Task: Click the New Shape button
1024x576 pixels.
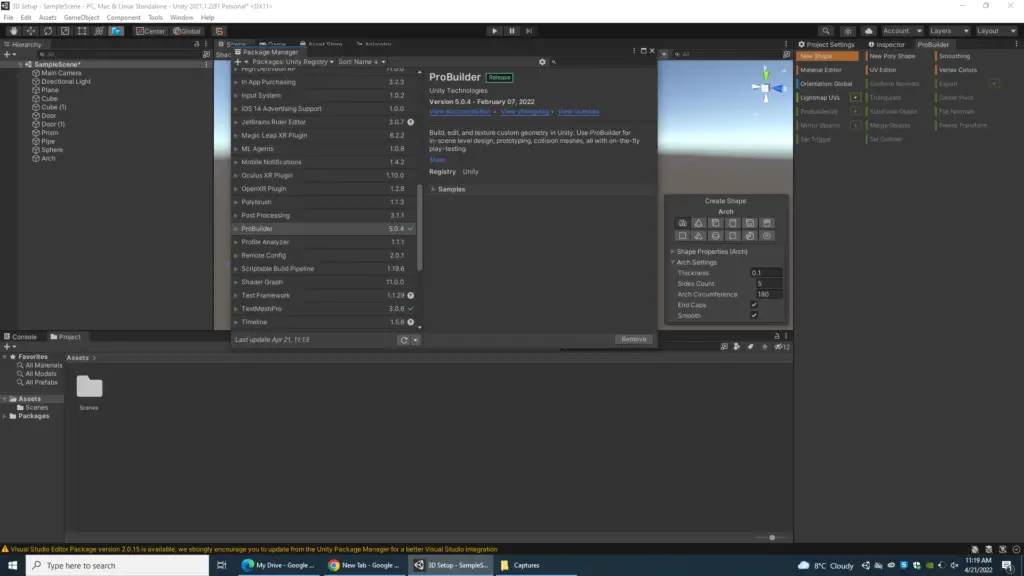Action: 828,56
